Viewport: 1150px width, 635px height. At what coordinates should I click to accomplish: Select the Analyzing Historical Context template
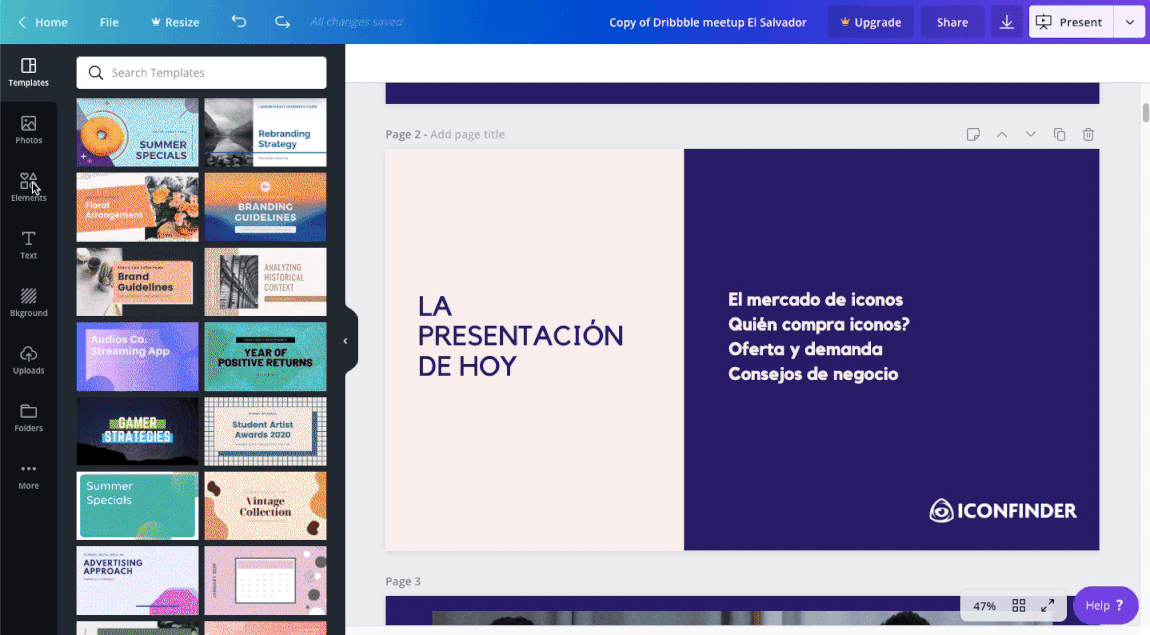pos(265,282)
